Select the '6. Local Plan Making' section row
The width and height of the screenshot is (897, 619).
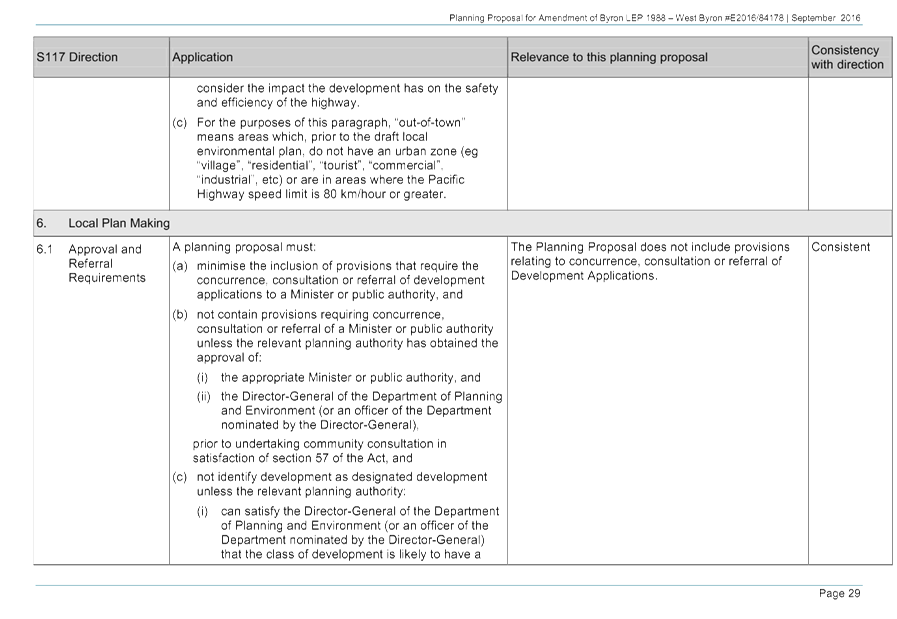click(x=462, y=223)
